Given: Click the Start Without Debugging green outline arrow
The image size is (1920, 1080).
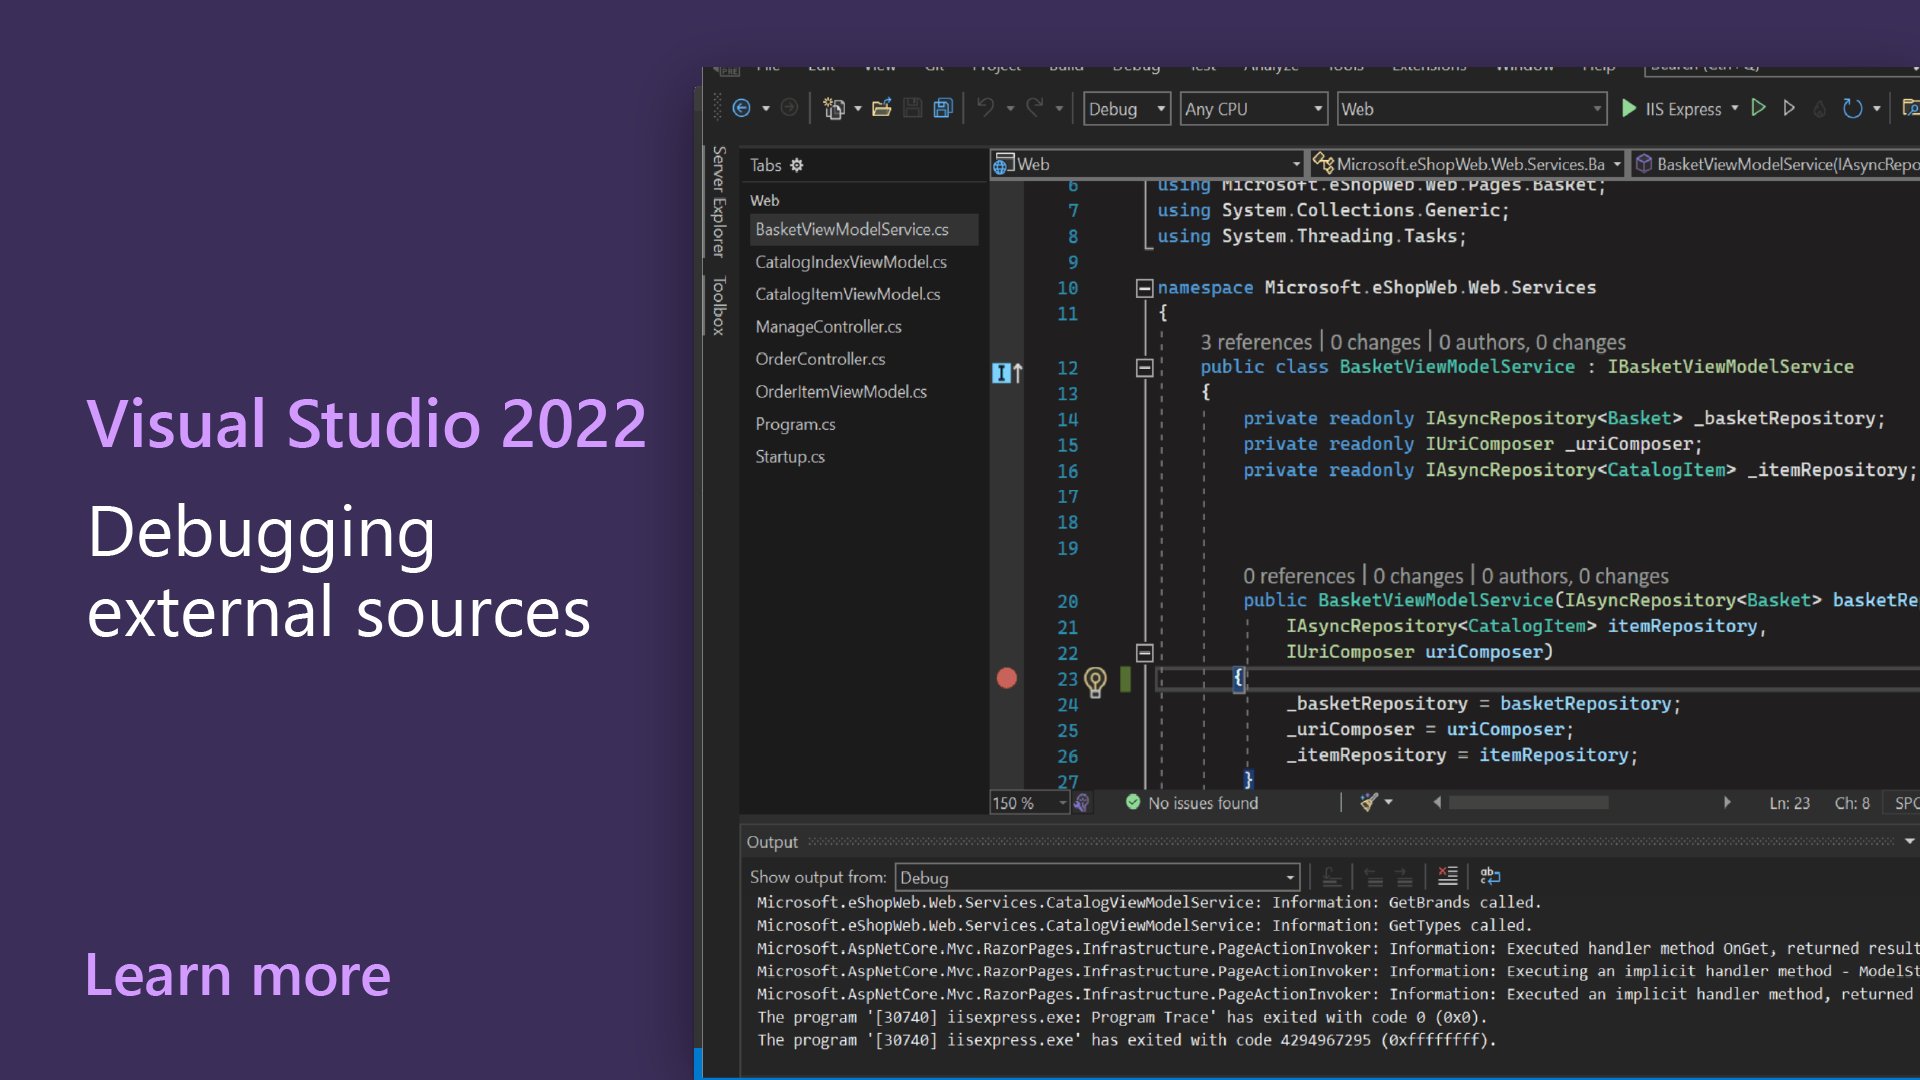Looking at the screenshot, I should [x=1758, y=108].
